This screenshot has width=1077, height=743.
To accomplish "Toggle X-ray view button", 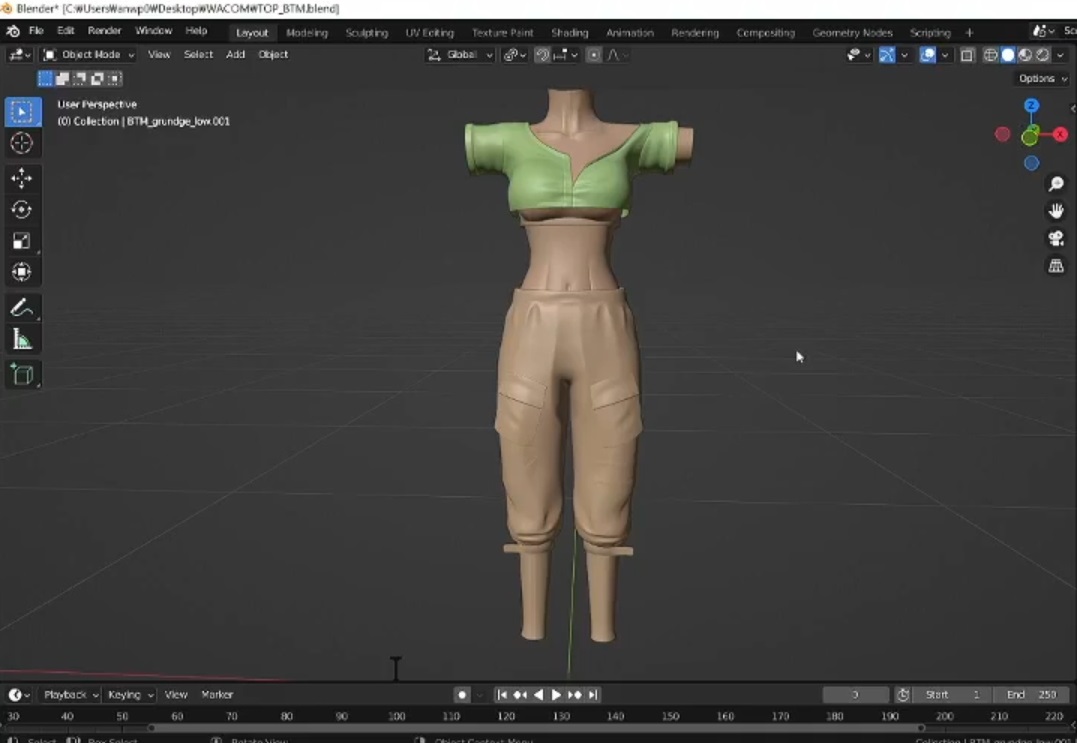I will click(967, 55).
